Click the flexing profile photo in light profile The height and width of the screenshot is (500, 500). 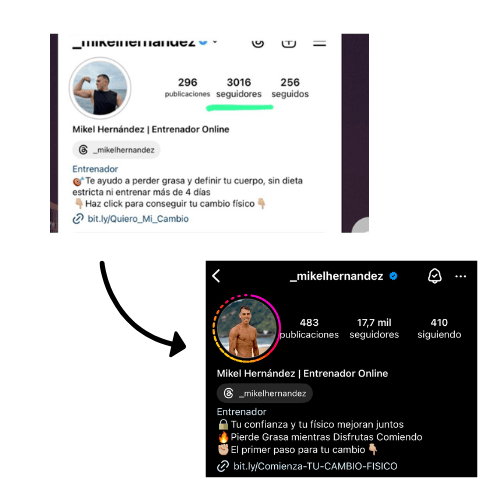tap(100, 88)
